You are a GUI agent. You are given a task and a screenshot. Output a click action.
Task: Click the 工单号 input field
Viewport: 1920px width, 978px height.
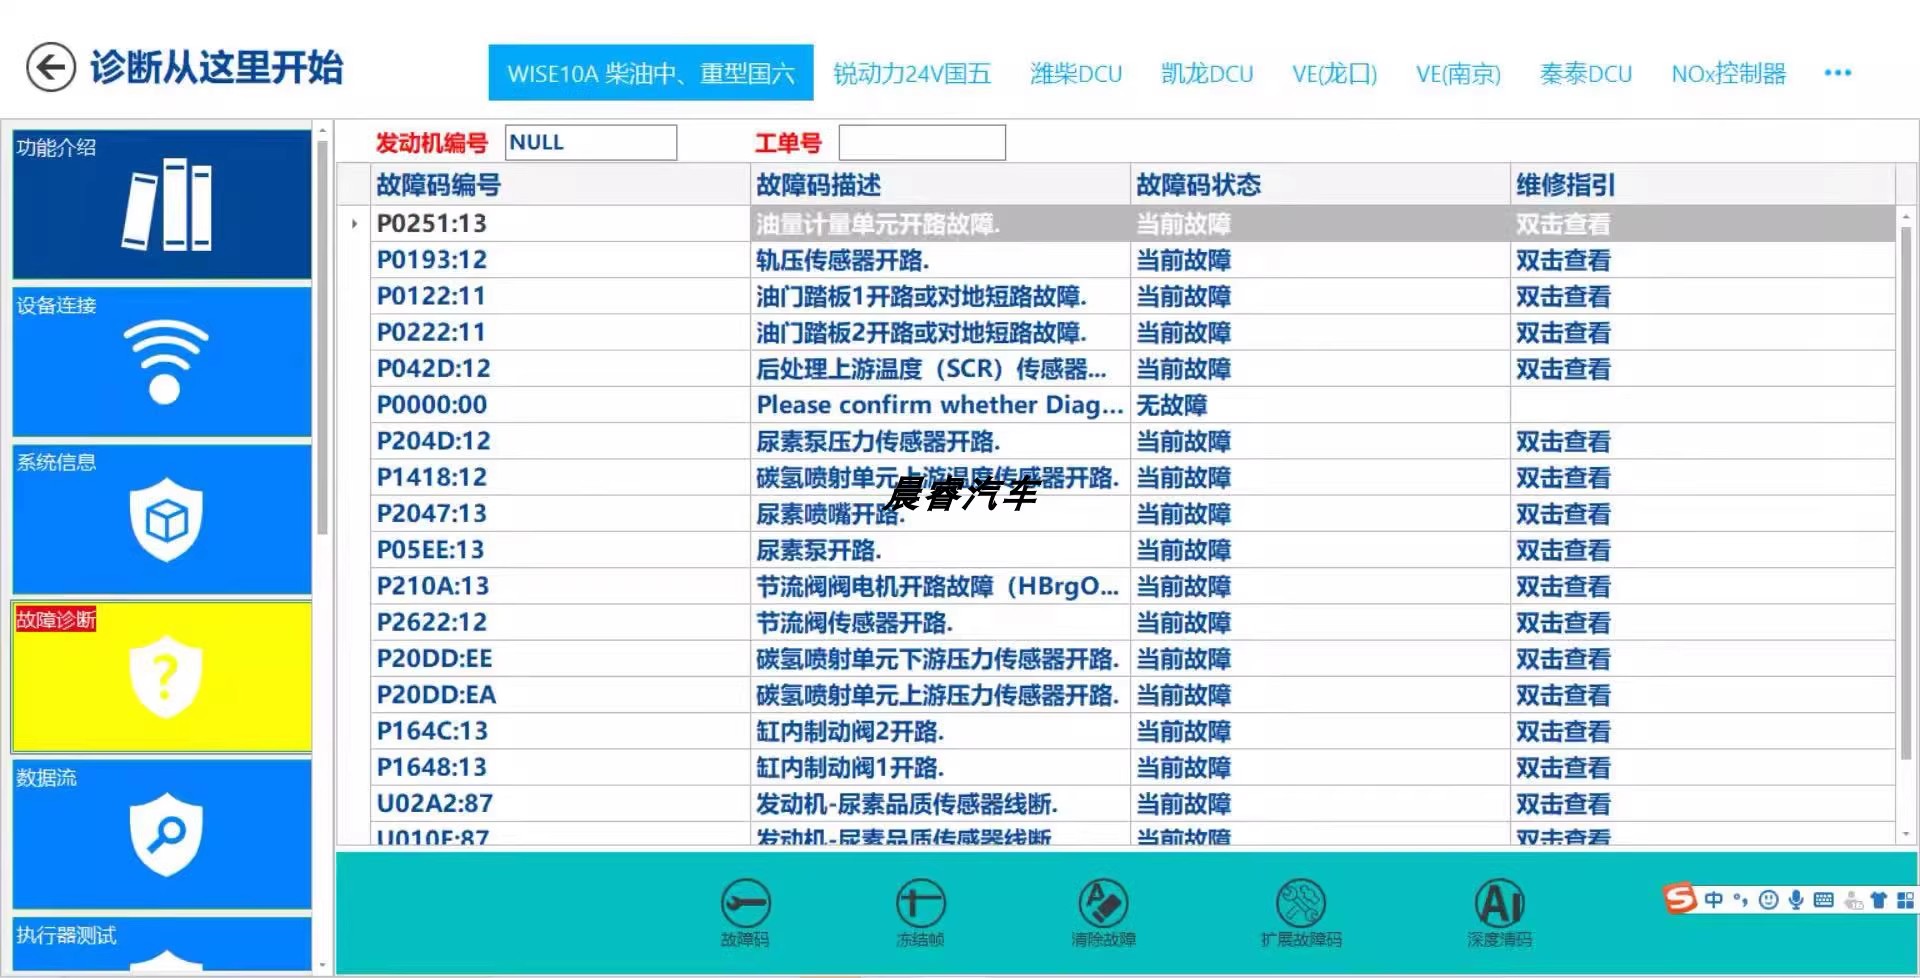tap(922, 142)
